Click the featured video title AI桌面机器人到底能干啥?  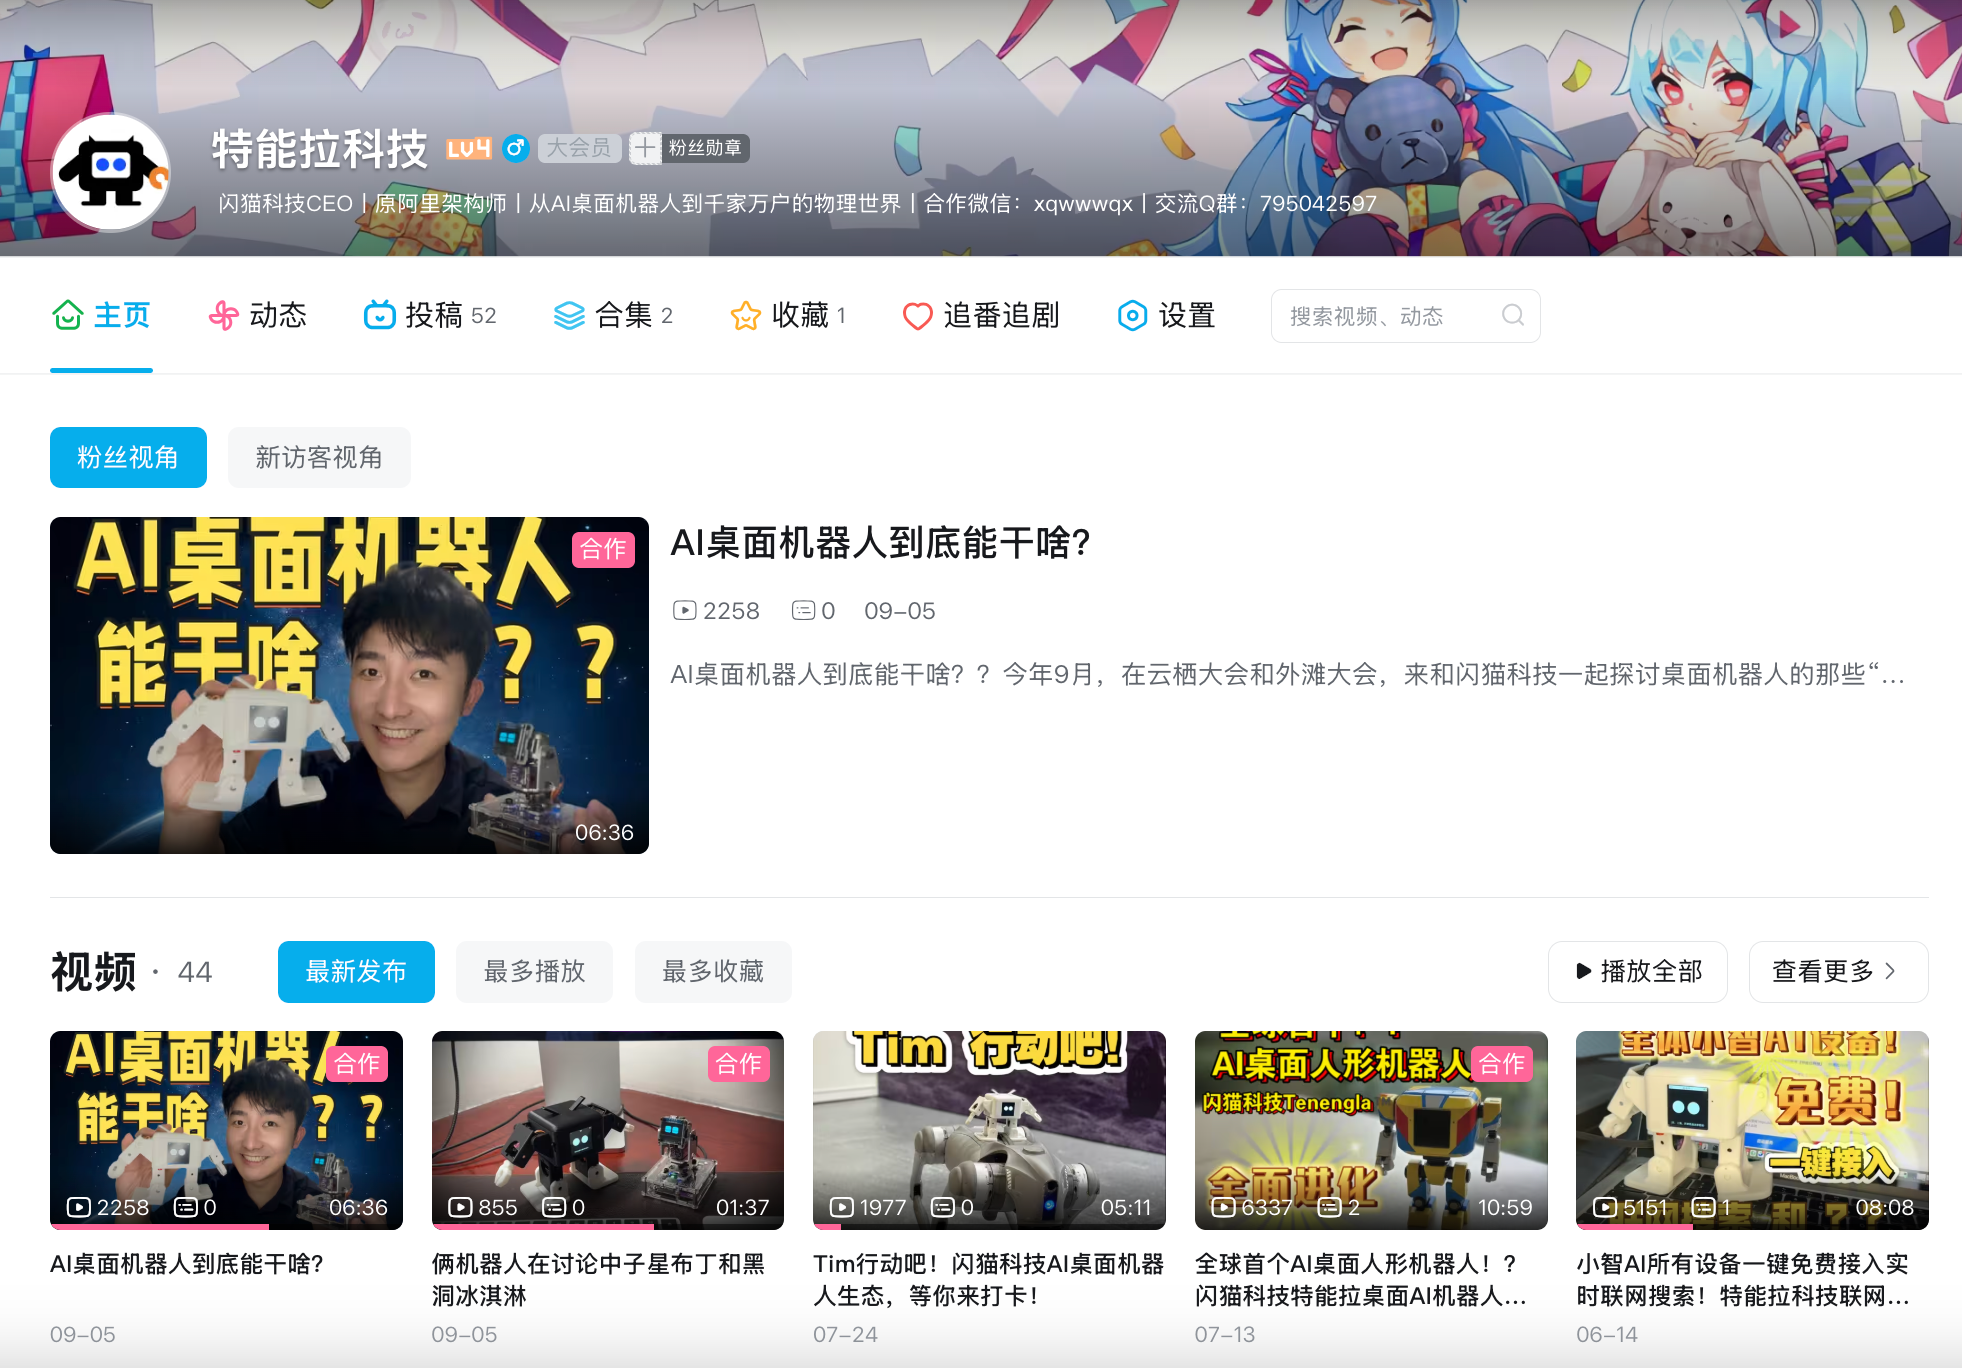point(880,543)
